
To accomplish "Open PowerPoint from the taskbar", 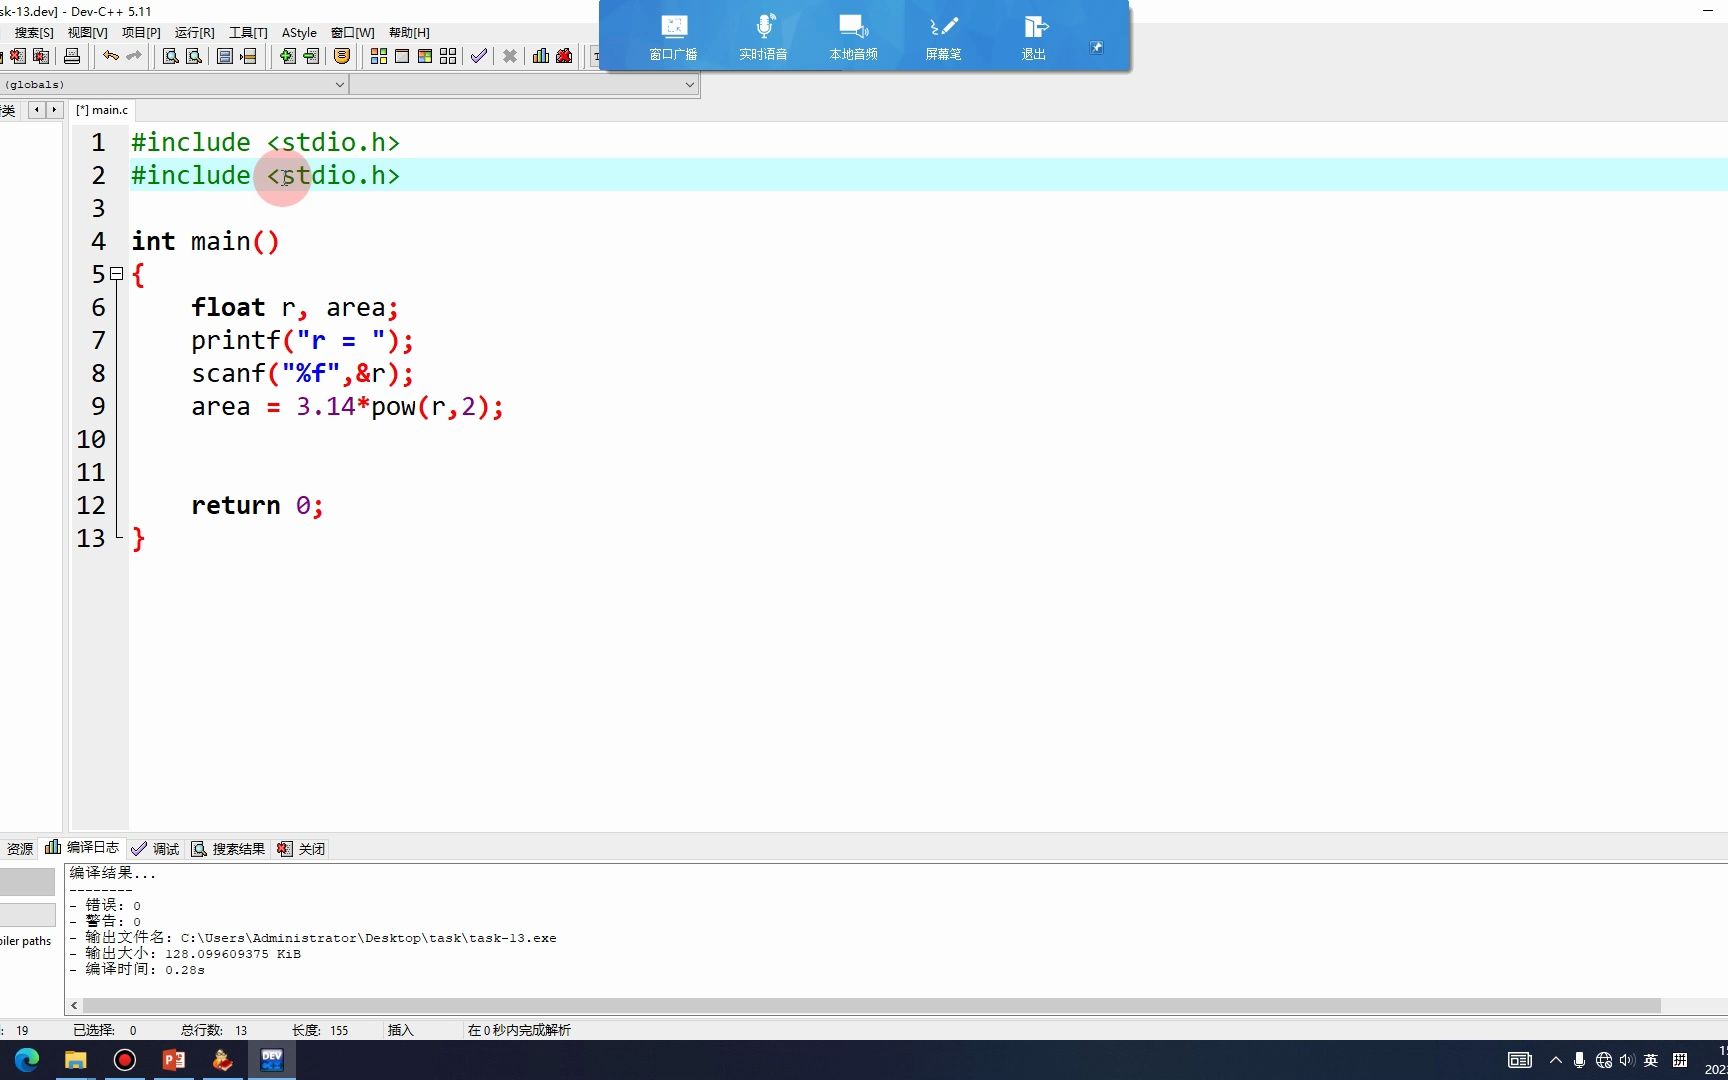I will [x=174, y=1060].
